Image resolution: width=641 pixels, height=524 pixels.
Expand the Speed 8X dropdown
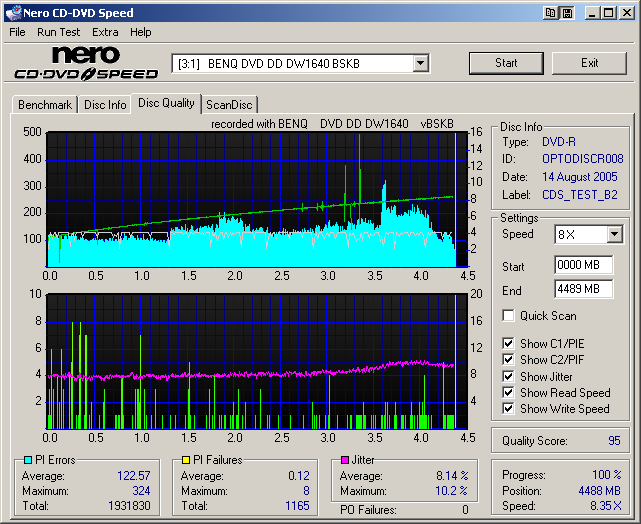(614, 235)
